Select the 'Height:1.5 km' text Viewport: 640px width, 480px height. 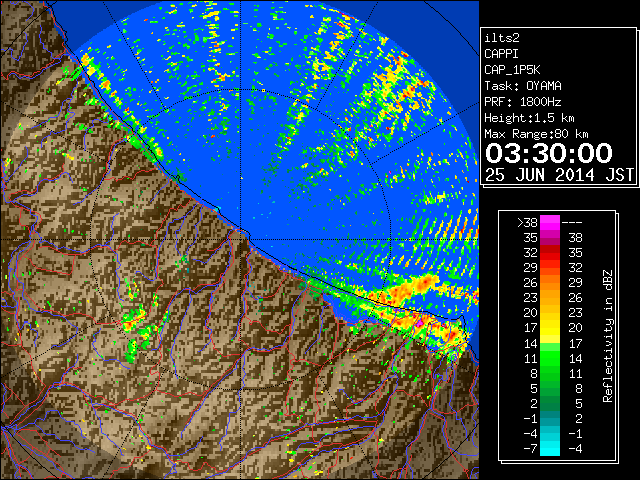pyautogui.click(x=529, y=118)
